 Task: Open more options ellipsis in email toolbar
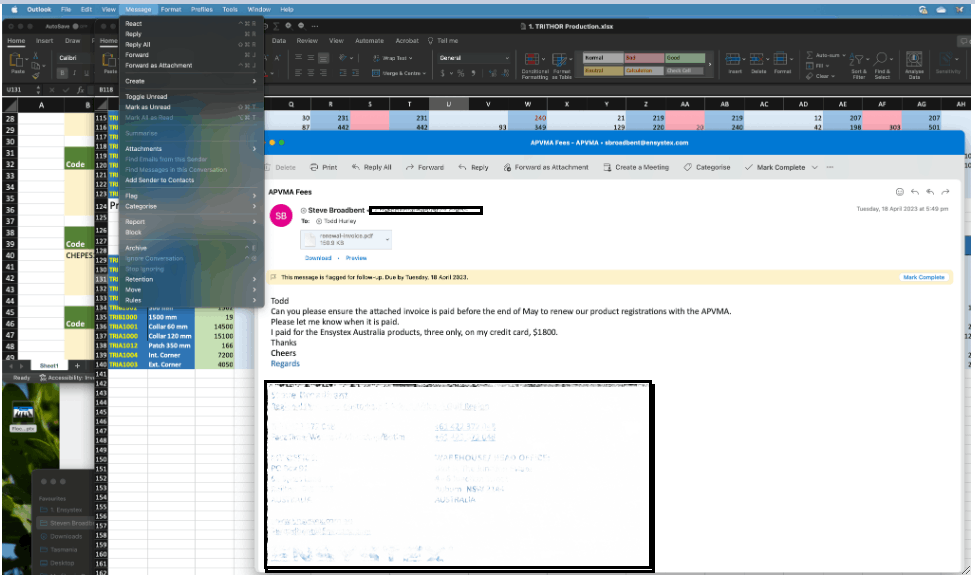point(829,167)
